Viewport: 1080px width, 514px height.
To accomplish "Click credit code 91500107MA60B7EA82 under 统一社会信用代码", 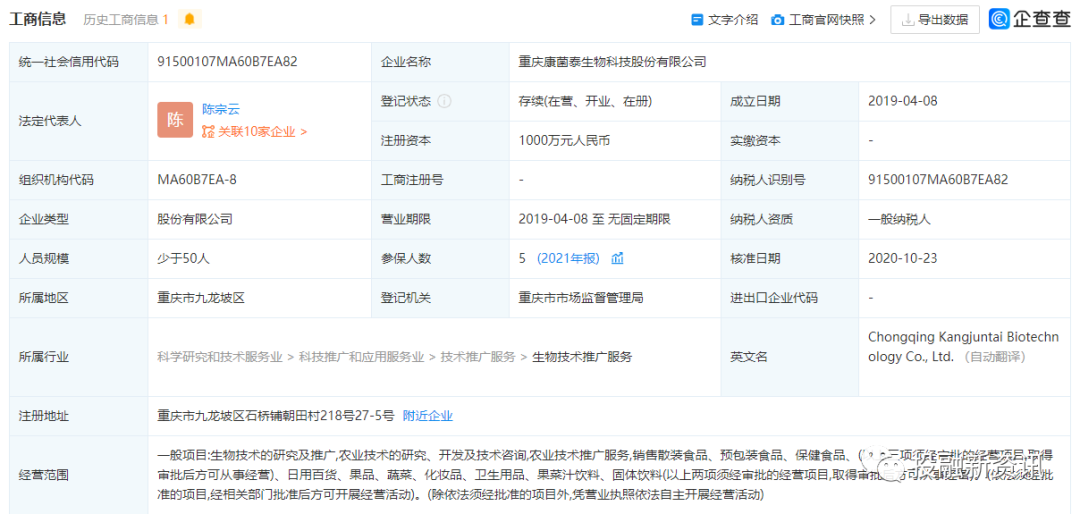I will [x=227, y=61].
